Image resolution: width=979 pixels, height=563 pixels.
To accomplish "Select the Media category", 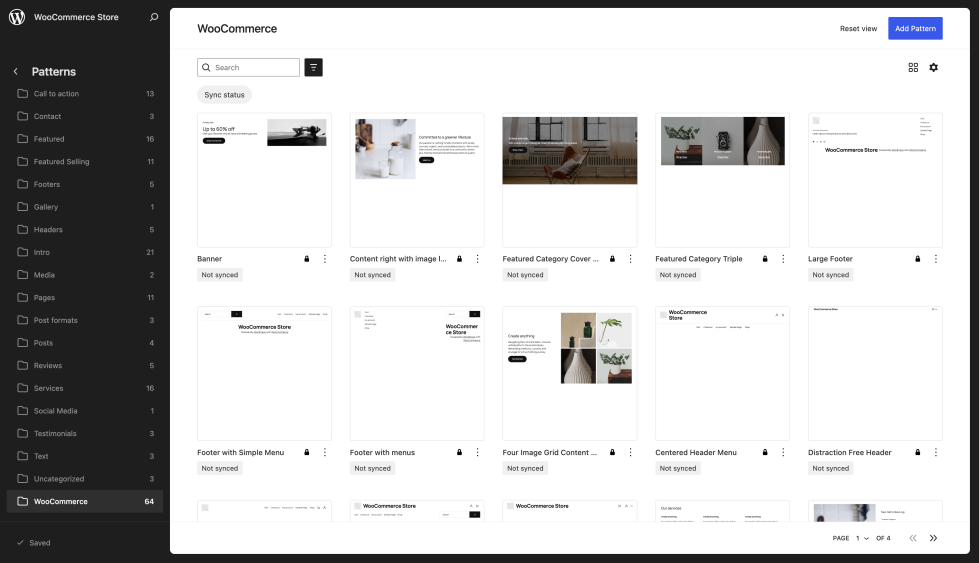I will tap(85, 275).
